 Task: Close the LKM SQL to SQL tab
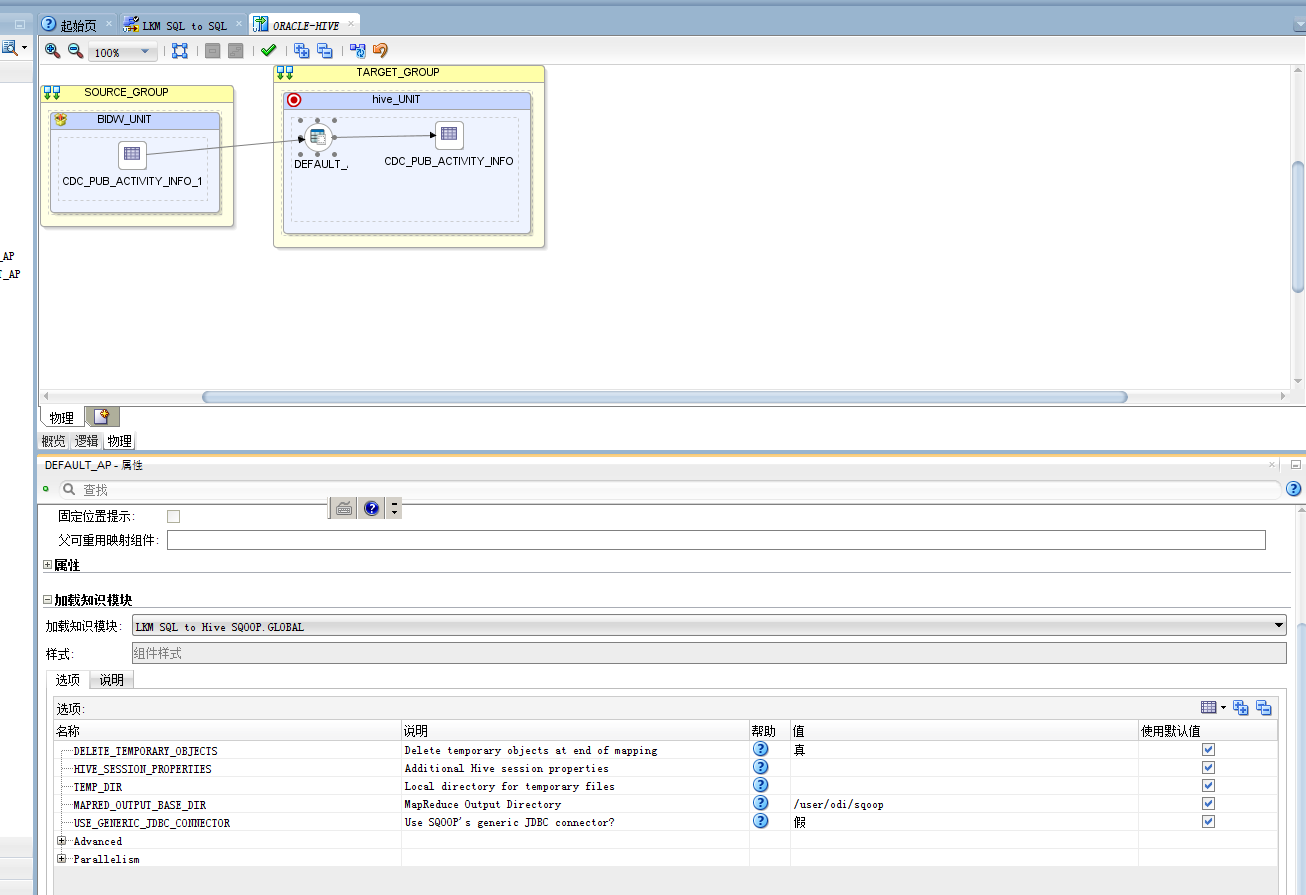point(239,24)
